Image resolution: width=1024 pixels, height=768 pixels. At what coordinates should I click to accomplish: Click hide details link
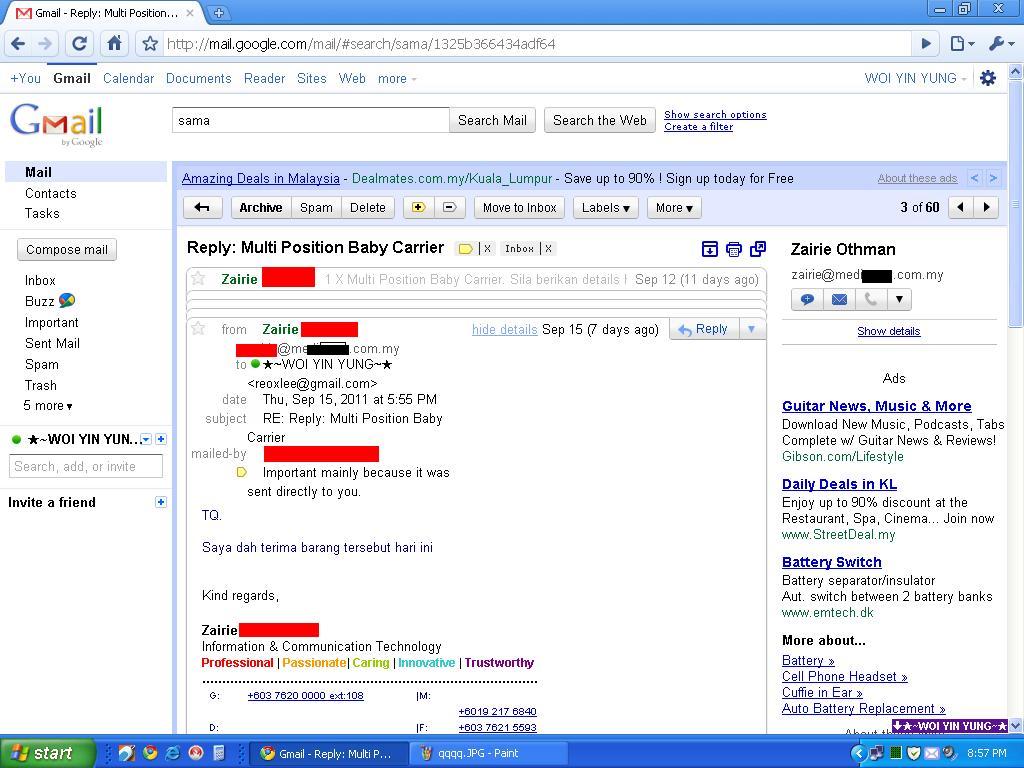[505, 329]
